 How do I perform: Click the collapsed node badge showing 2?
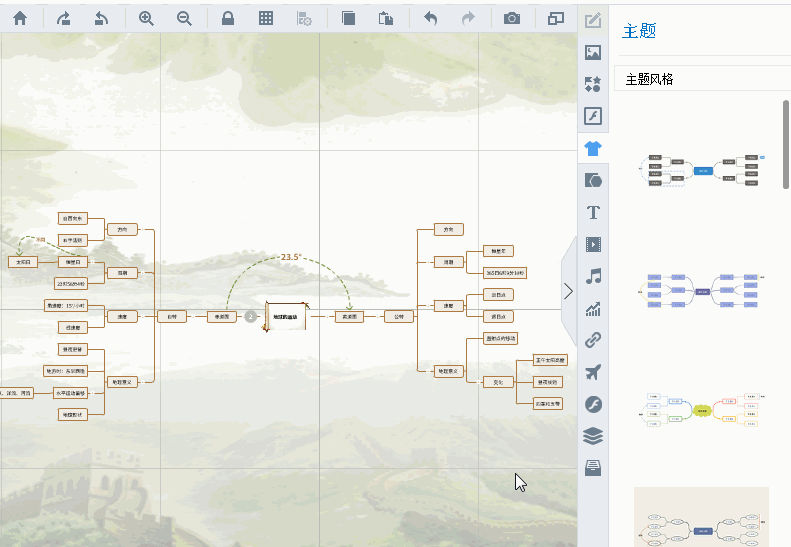click(251, 316)
